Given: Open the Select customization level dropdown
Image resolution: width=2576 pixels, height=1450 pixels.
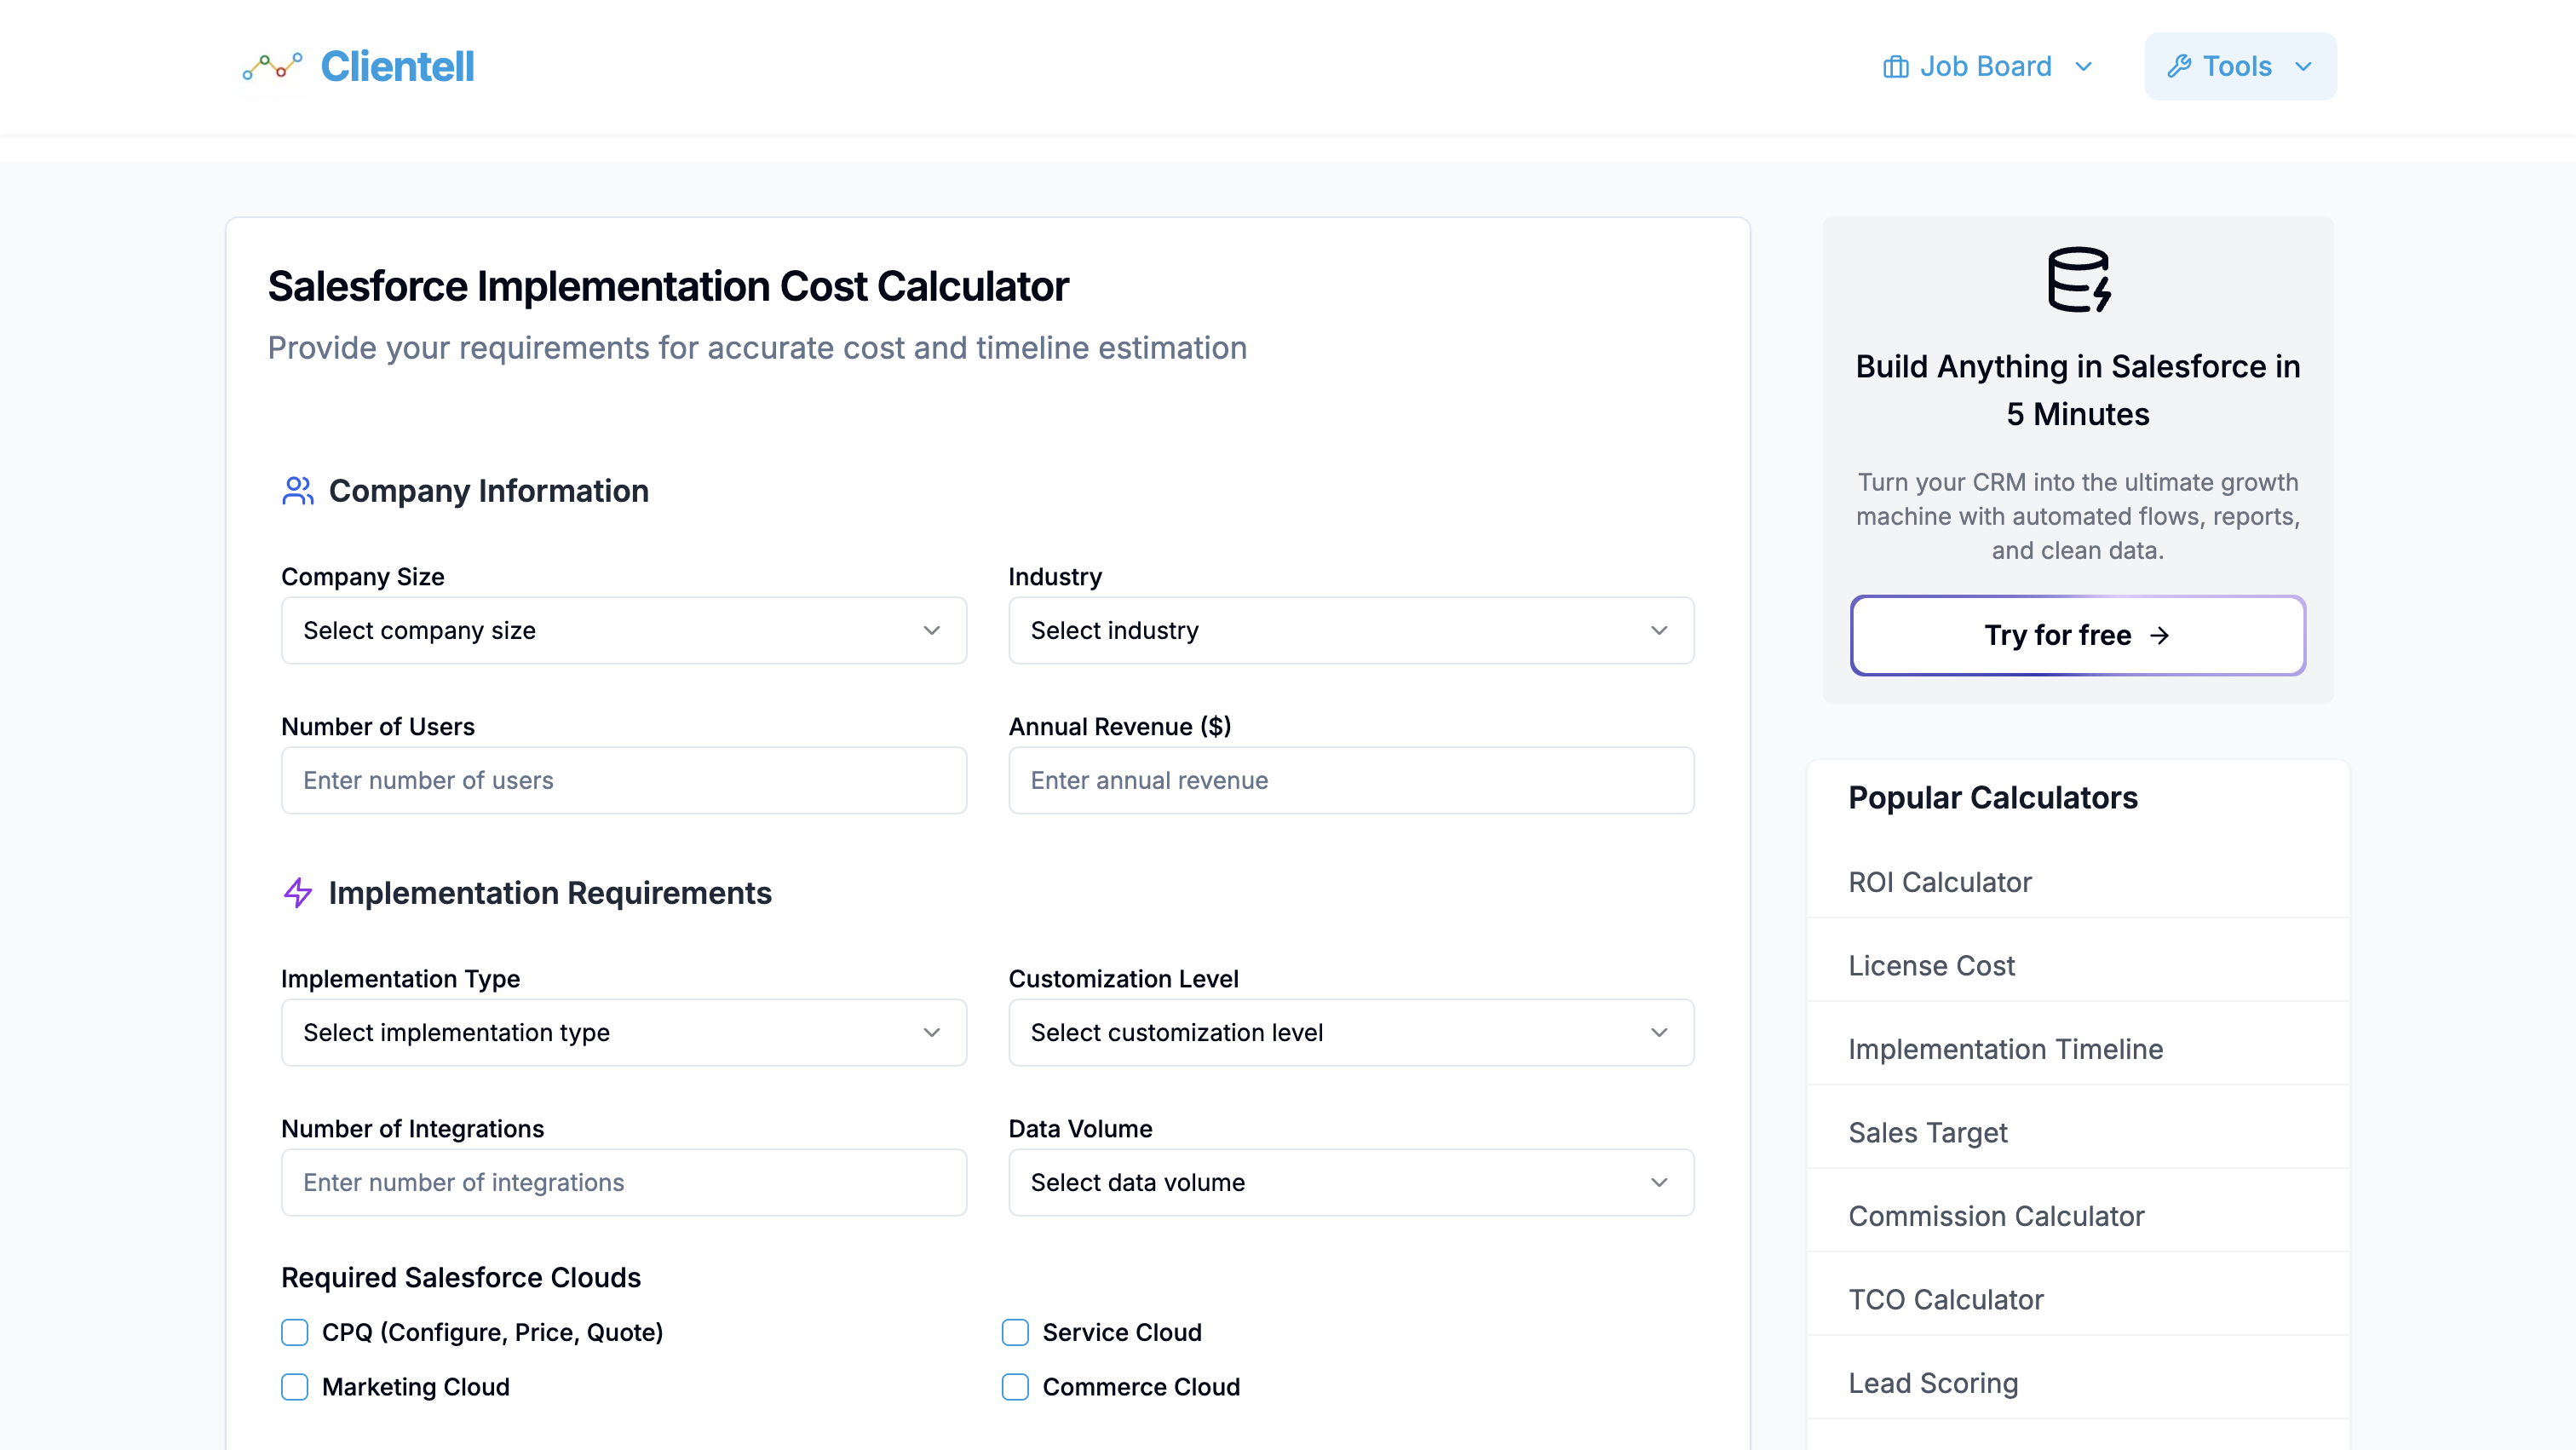Looking at the screenshot, I should coord(1350,1032).
